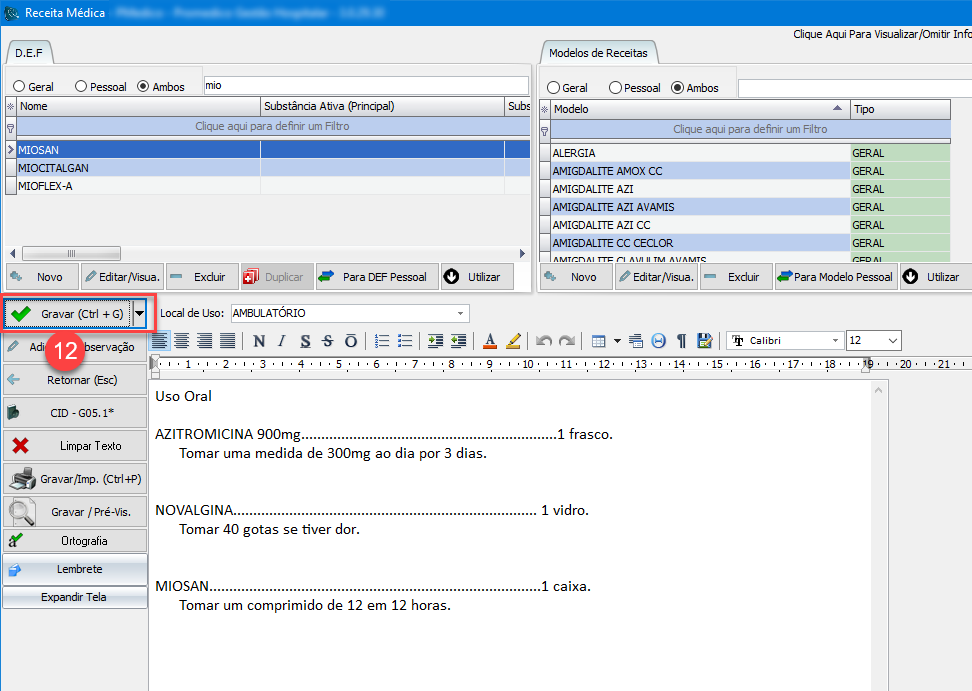
Task: Open the Local de Uso dropdown
Action: click(x=460, y=313)
